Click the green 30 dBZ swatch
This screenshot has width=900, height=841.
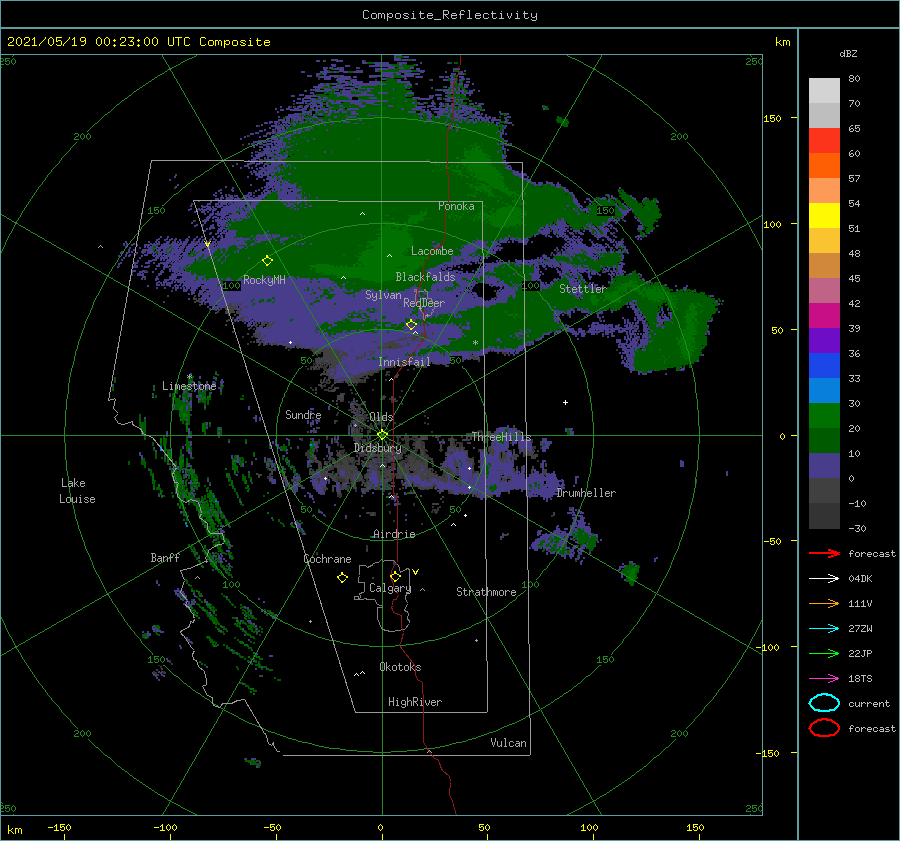[x=824, y=415]
